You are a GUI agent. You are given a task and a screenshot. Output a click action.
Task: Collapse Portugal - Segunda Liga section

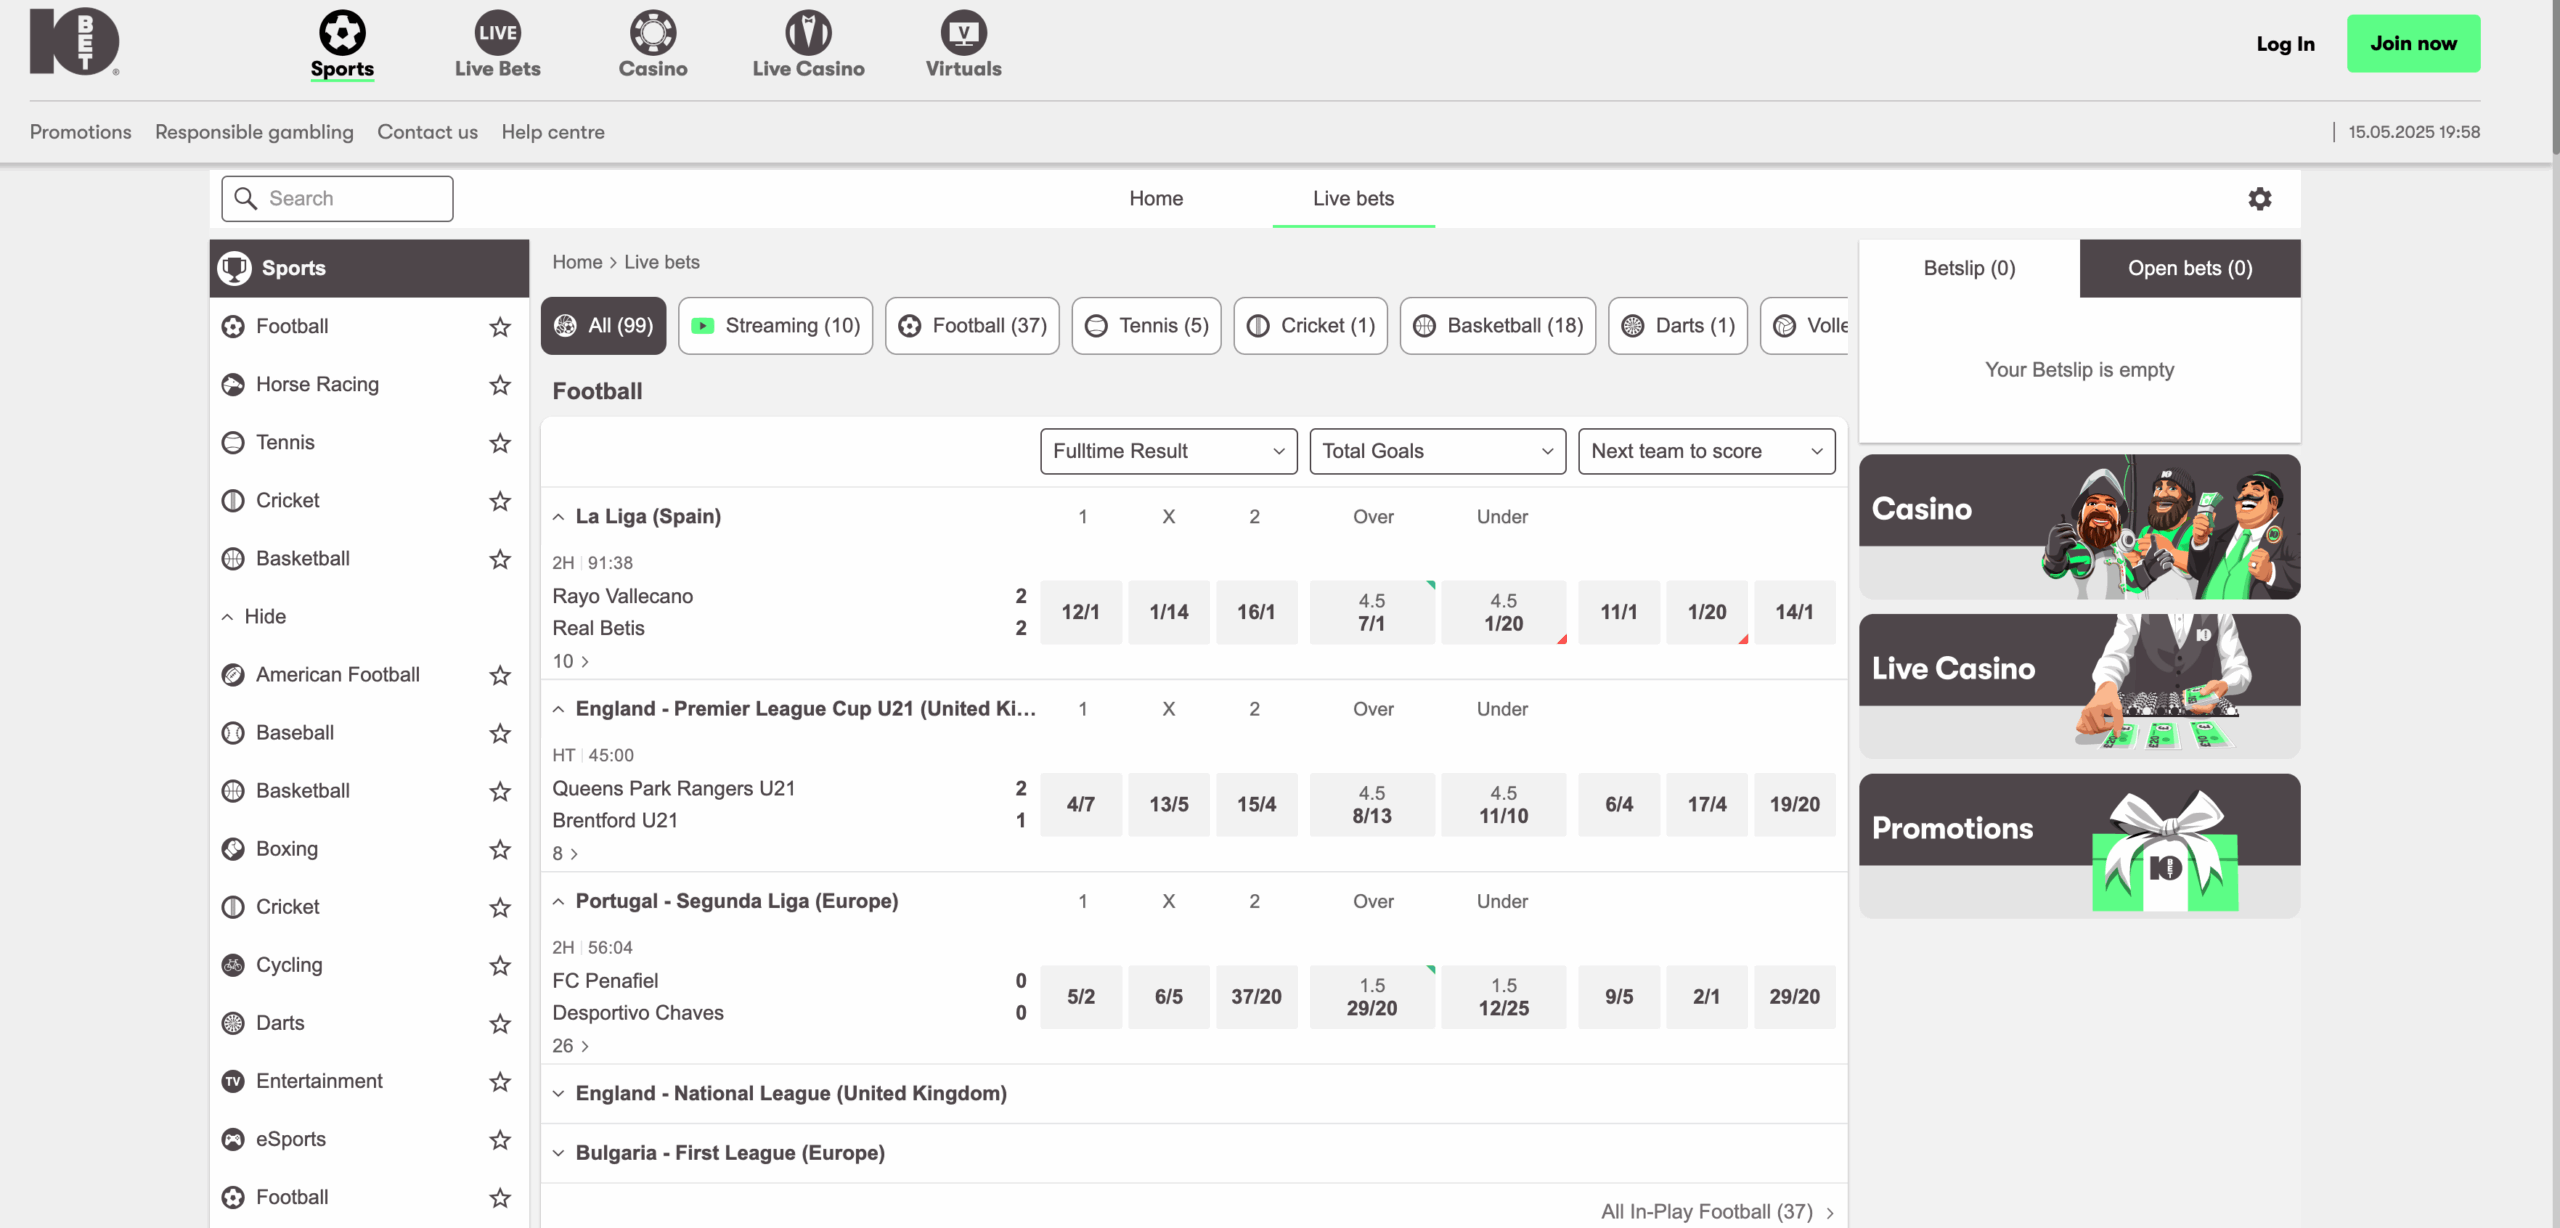[x=558, y=901]
